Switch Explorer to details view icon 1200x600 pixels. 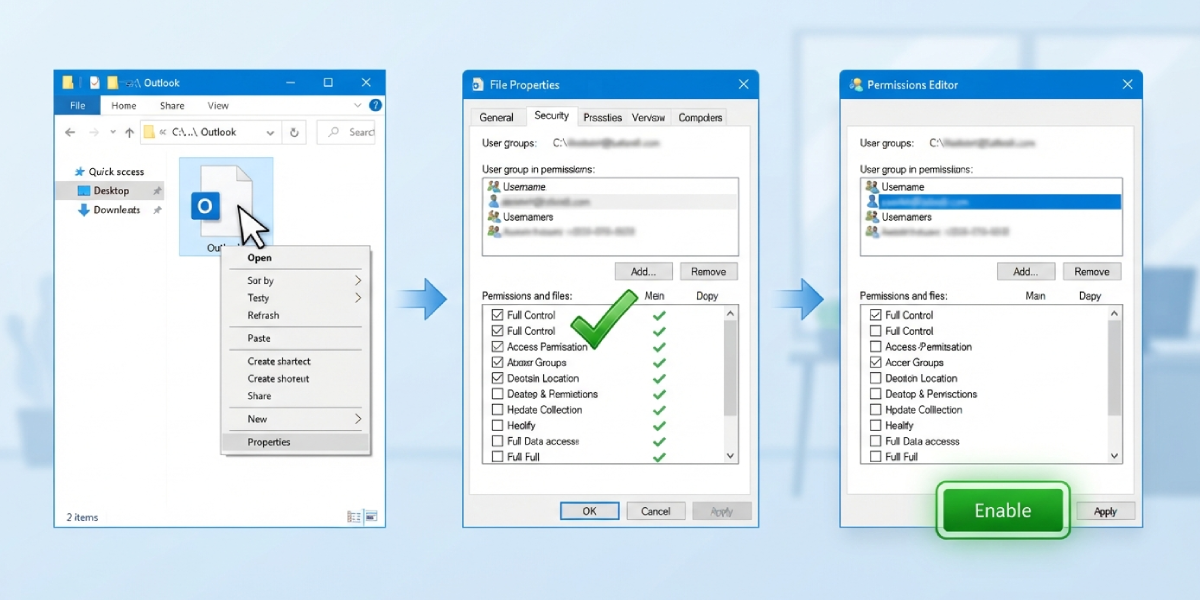(354, 517)
